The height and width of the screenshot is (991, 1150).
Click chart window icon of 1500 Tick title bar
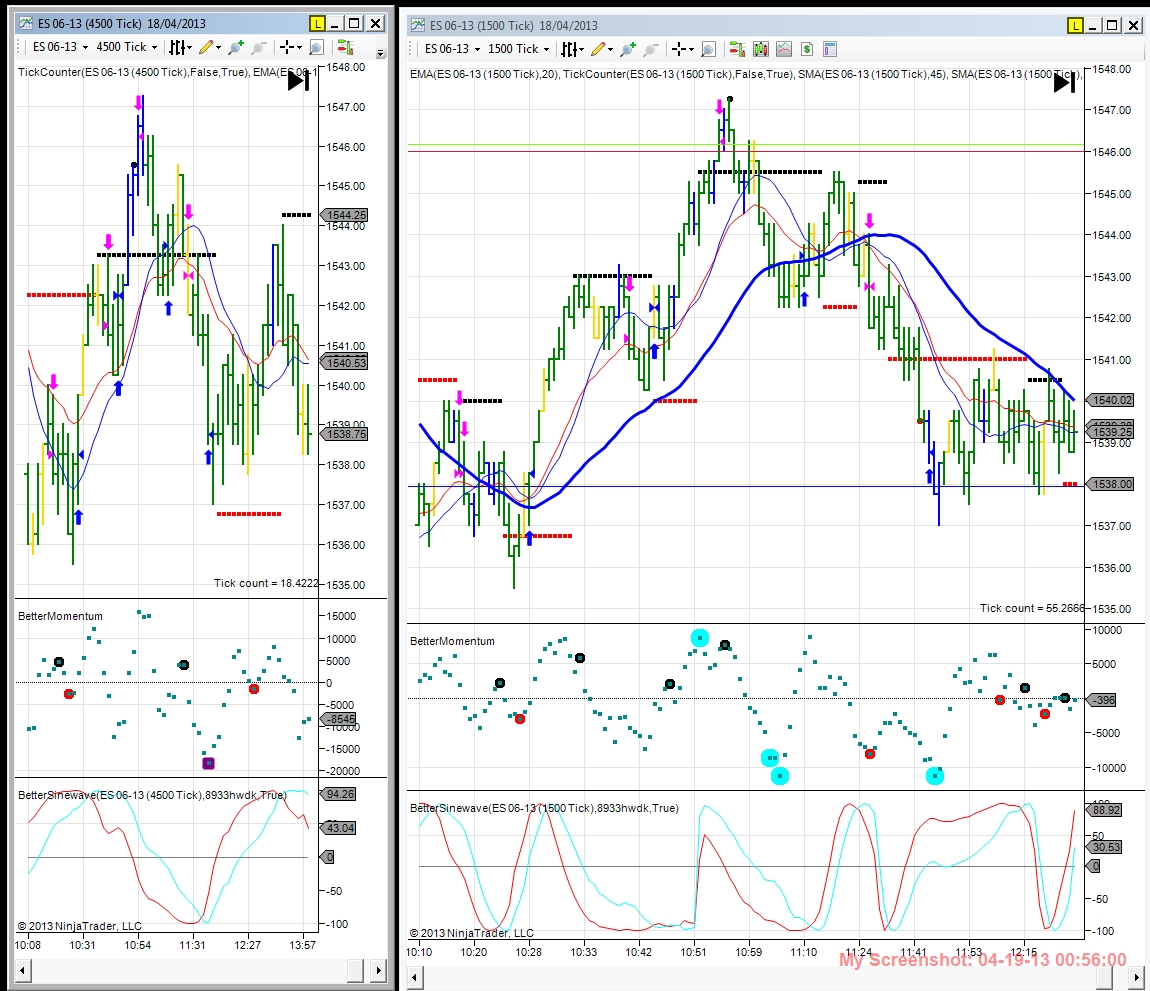(418, 26)
